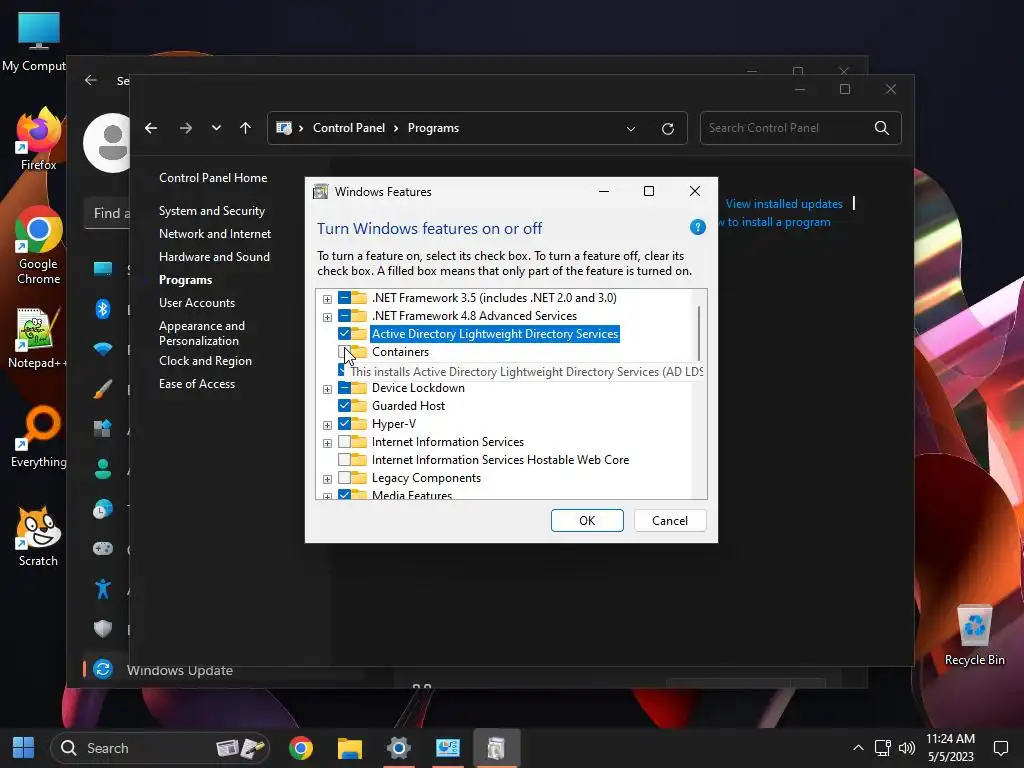Expand .NET Framework 3.5 tree node
This screenshot has width=1024, height=768.
[x=327, y=299]
